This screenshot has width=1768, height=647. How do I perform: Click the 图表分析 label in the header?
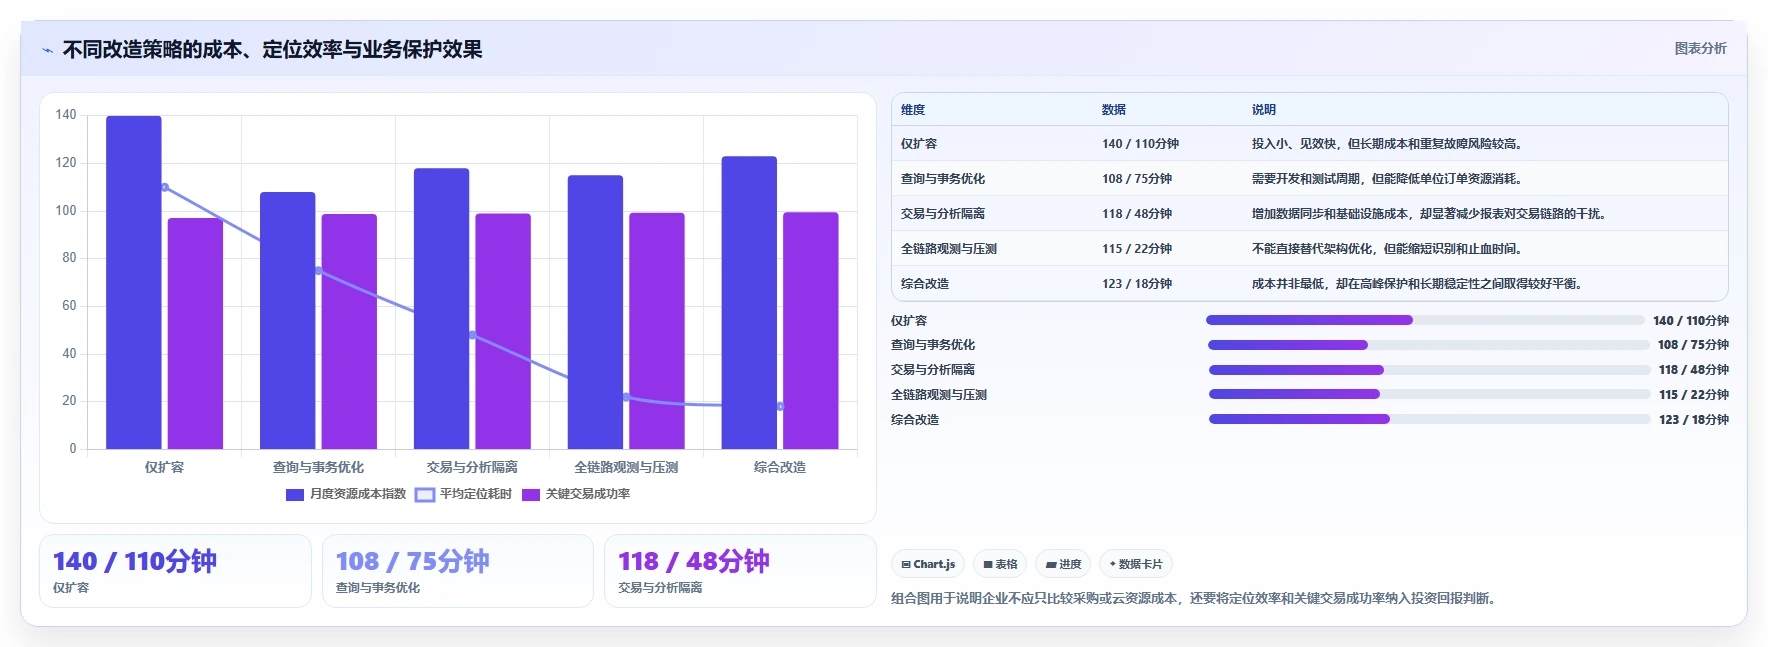coord(1700,48)
